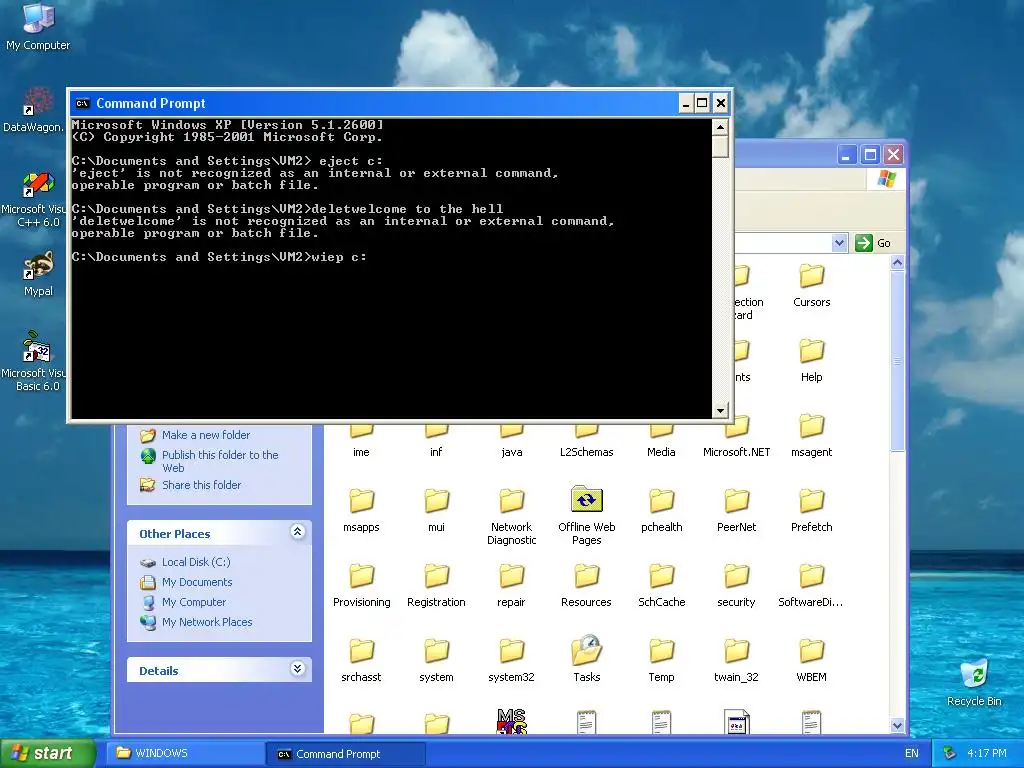1024x768 pixels.
Task: Go to Local Disk (C:)
Action: tap(196, 562)
